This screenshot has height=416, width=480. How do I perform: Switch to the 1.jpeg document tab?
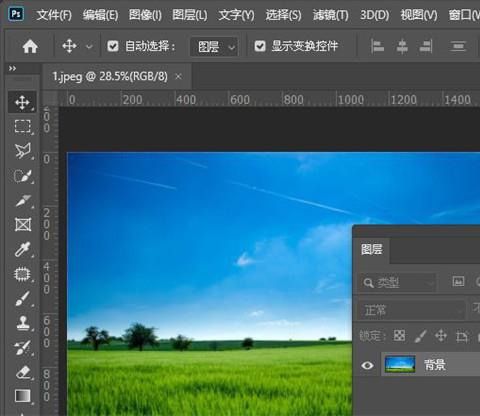[x=110, y=77]
